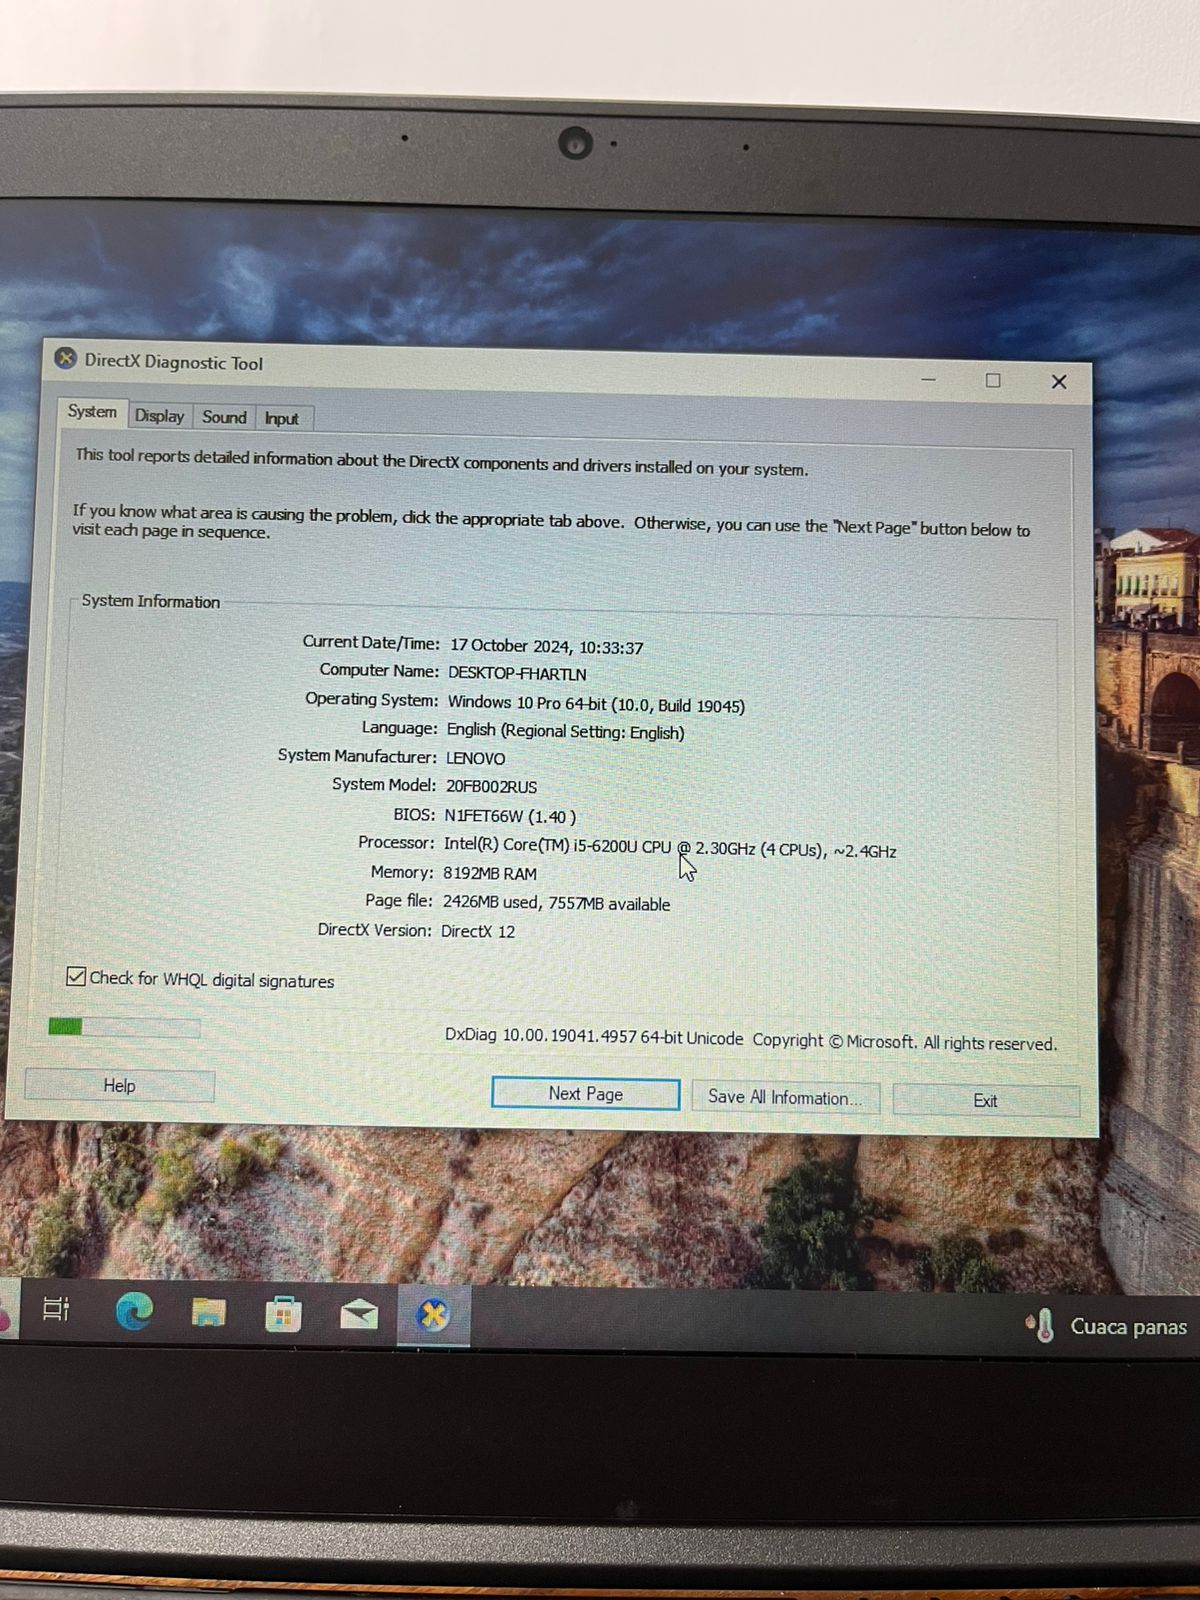Click the System Information group label
1200x1600 pixels.
coord(150,601)
